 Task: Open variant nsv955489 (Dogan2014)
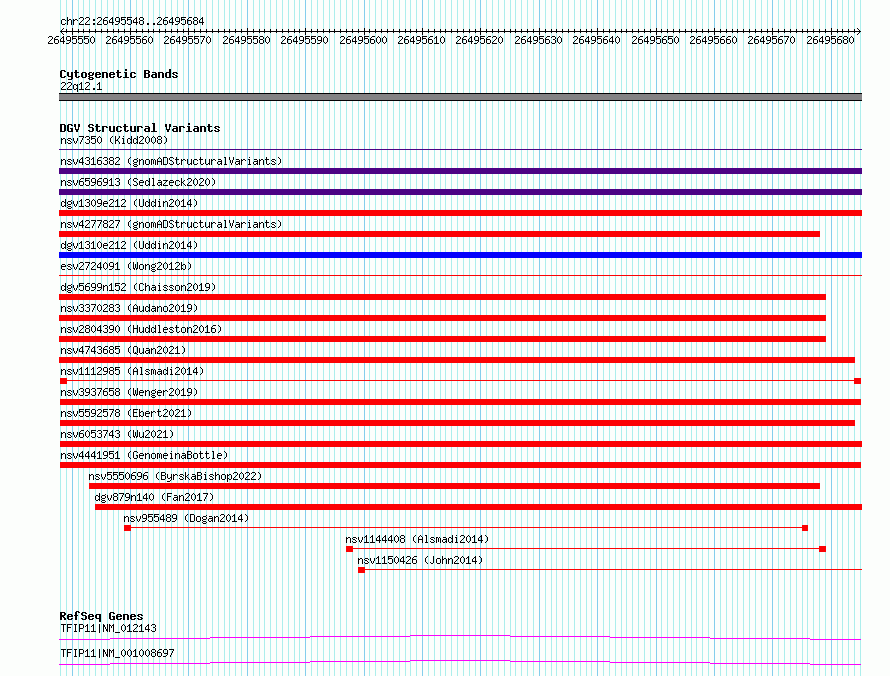[186, 518]
